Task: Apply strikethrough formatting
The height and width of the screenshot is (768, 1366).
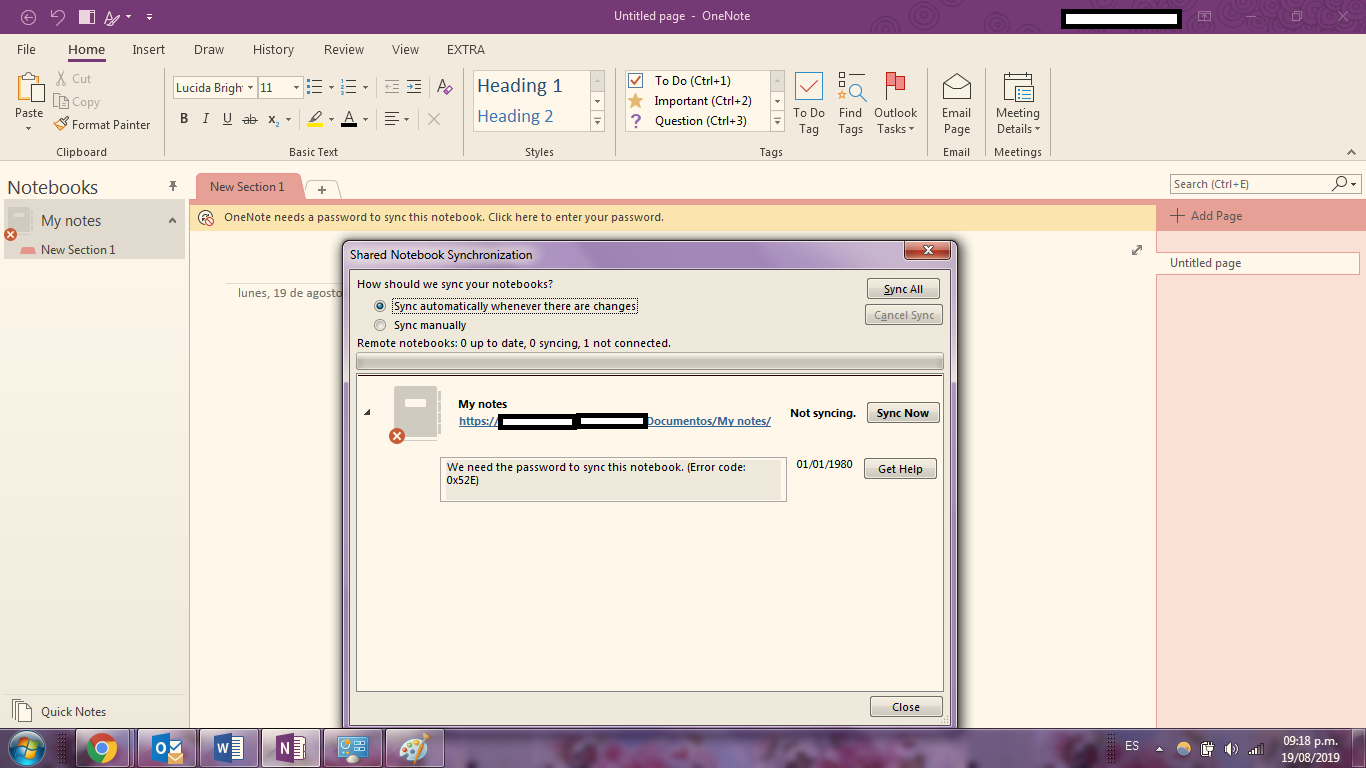Action: click(250, 119)
